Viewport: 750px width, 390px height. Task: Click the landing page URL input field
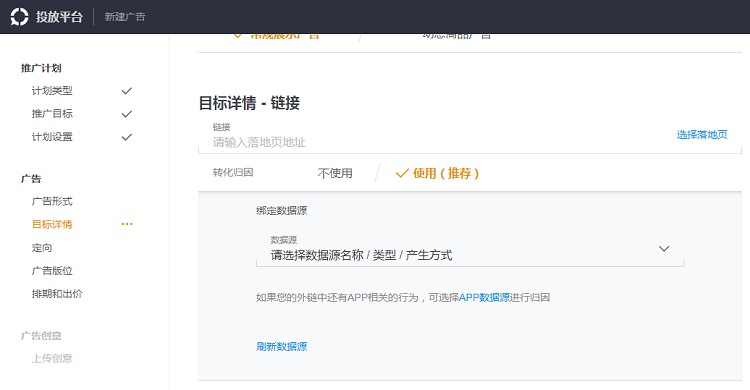tap(470, 137)
